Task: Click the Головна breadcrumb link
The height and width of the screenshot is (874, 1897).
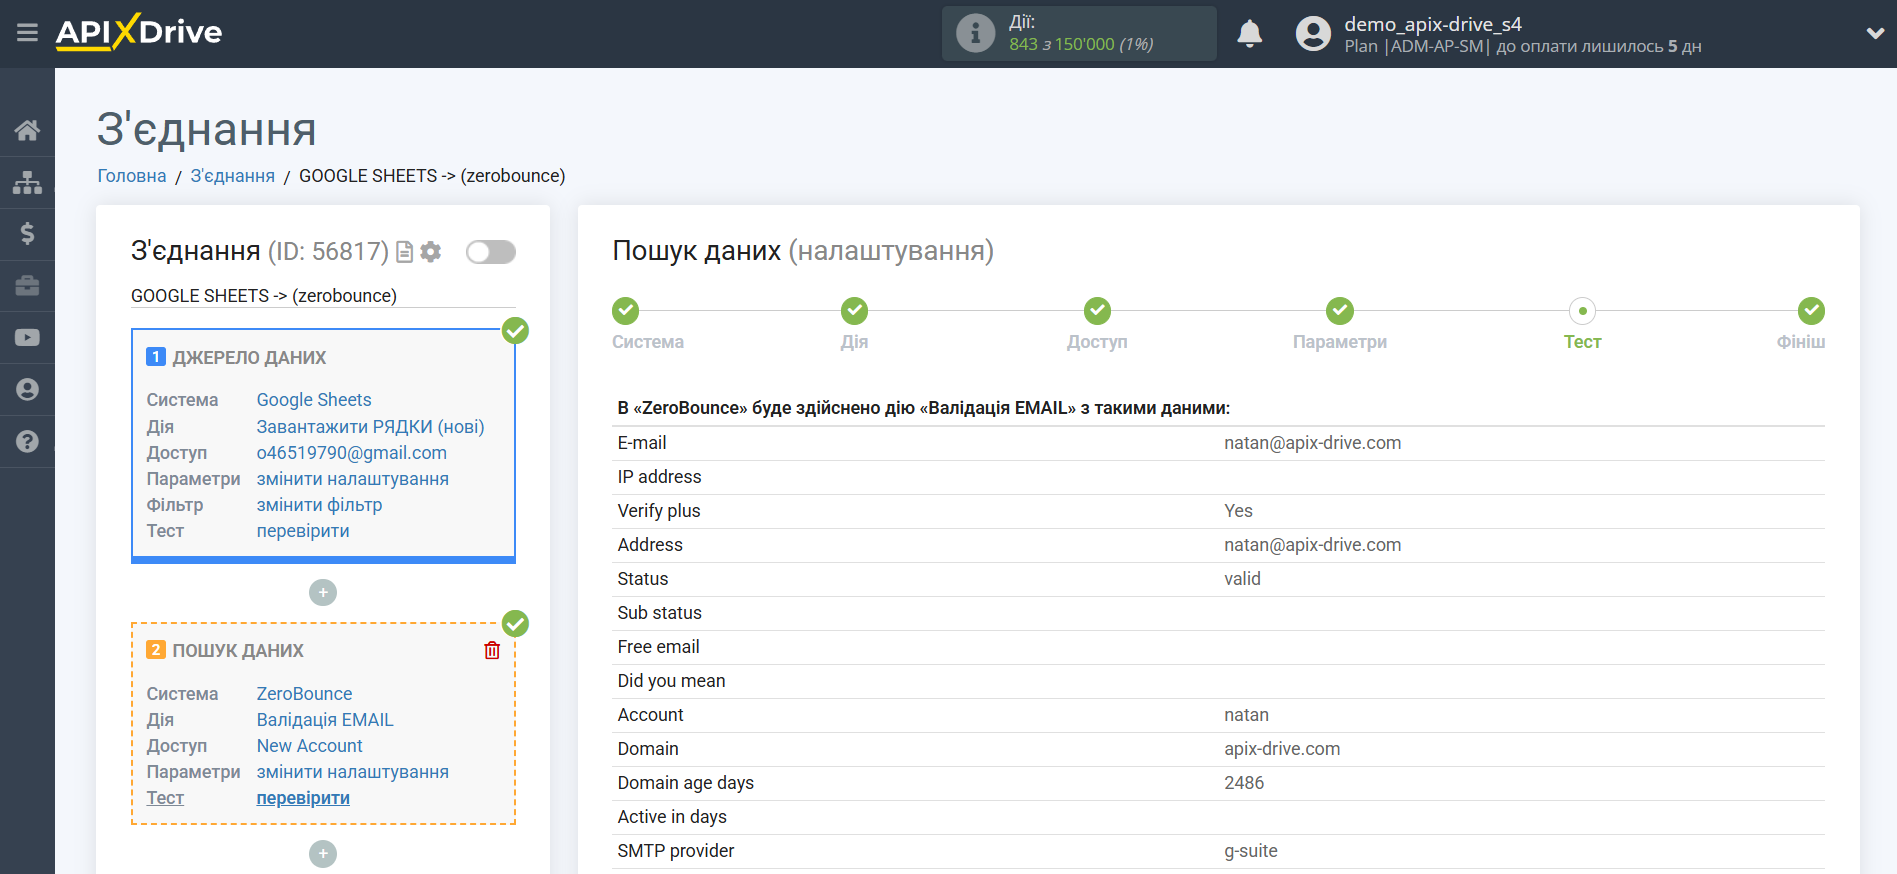Action: pos(132,176)
